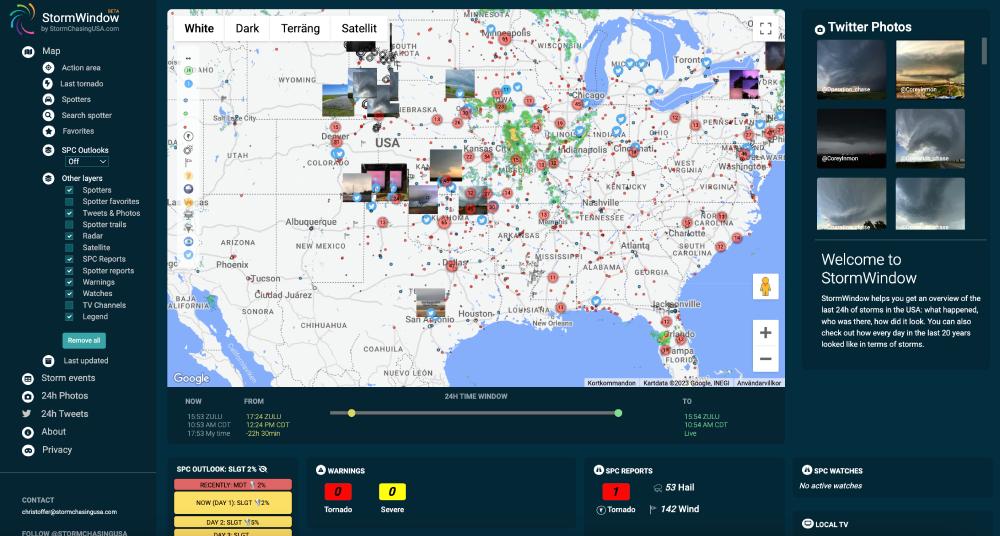Open the Användarvillkor link on map
The height and width of the screenshot is (536, 1000).
point(758,383)
